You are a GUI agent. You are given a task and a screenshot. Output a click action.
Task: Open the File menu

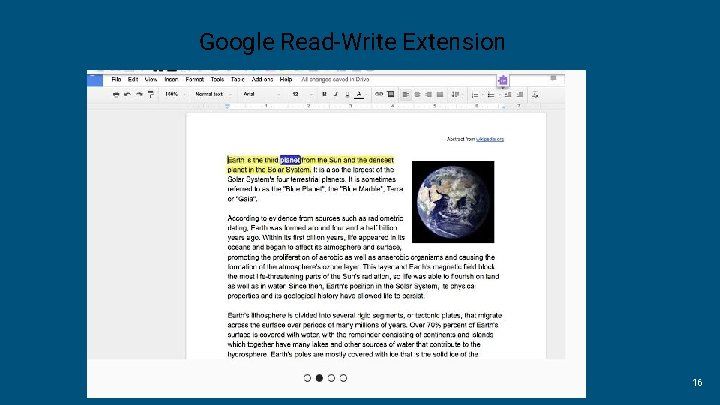point(116,79)
